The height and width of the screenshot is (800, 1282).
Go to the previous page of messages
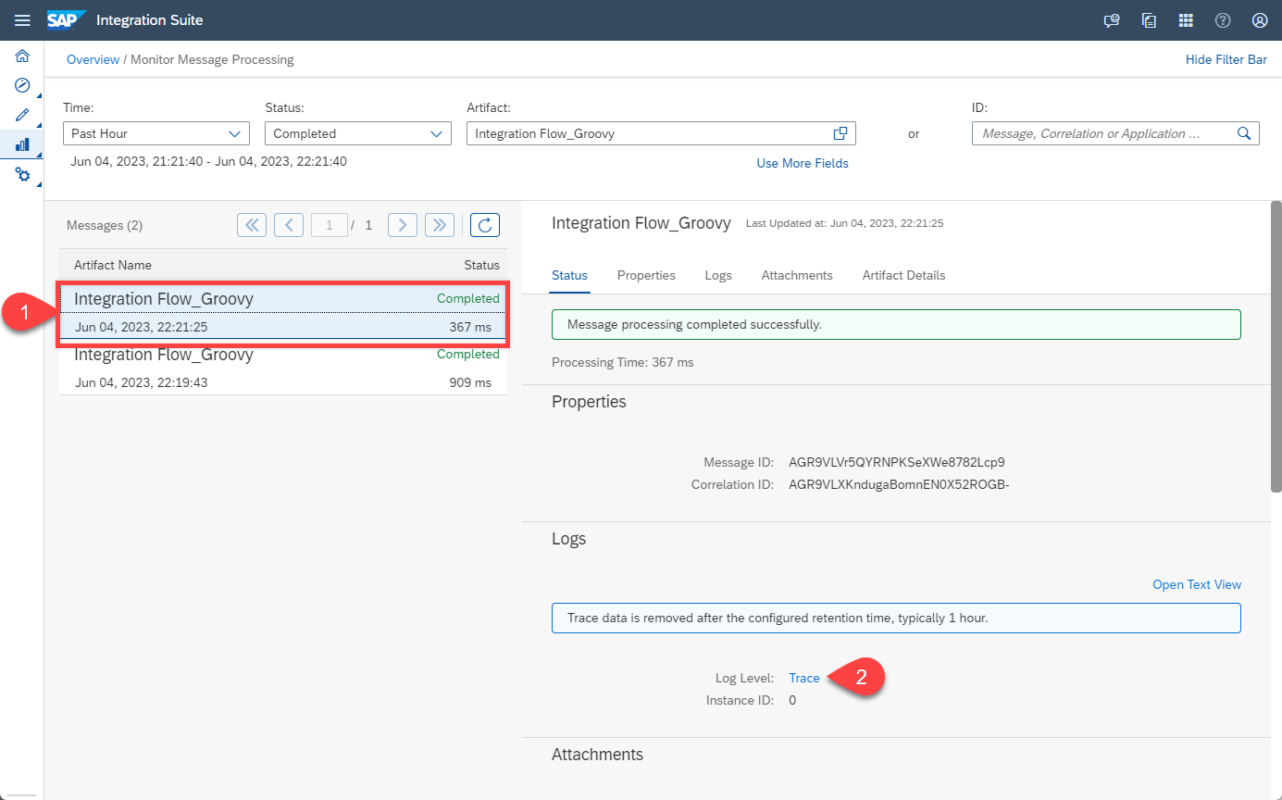pyautogui.click(x=289, y=225)
